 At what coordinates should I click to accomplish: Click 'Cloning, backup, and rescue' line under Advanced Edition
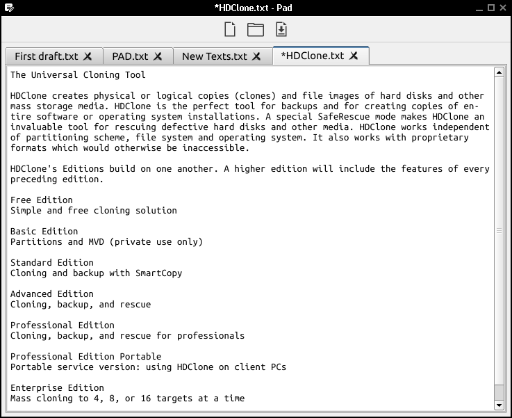[x=80, y=304]
